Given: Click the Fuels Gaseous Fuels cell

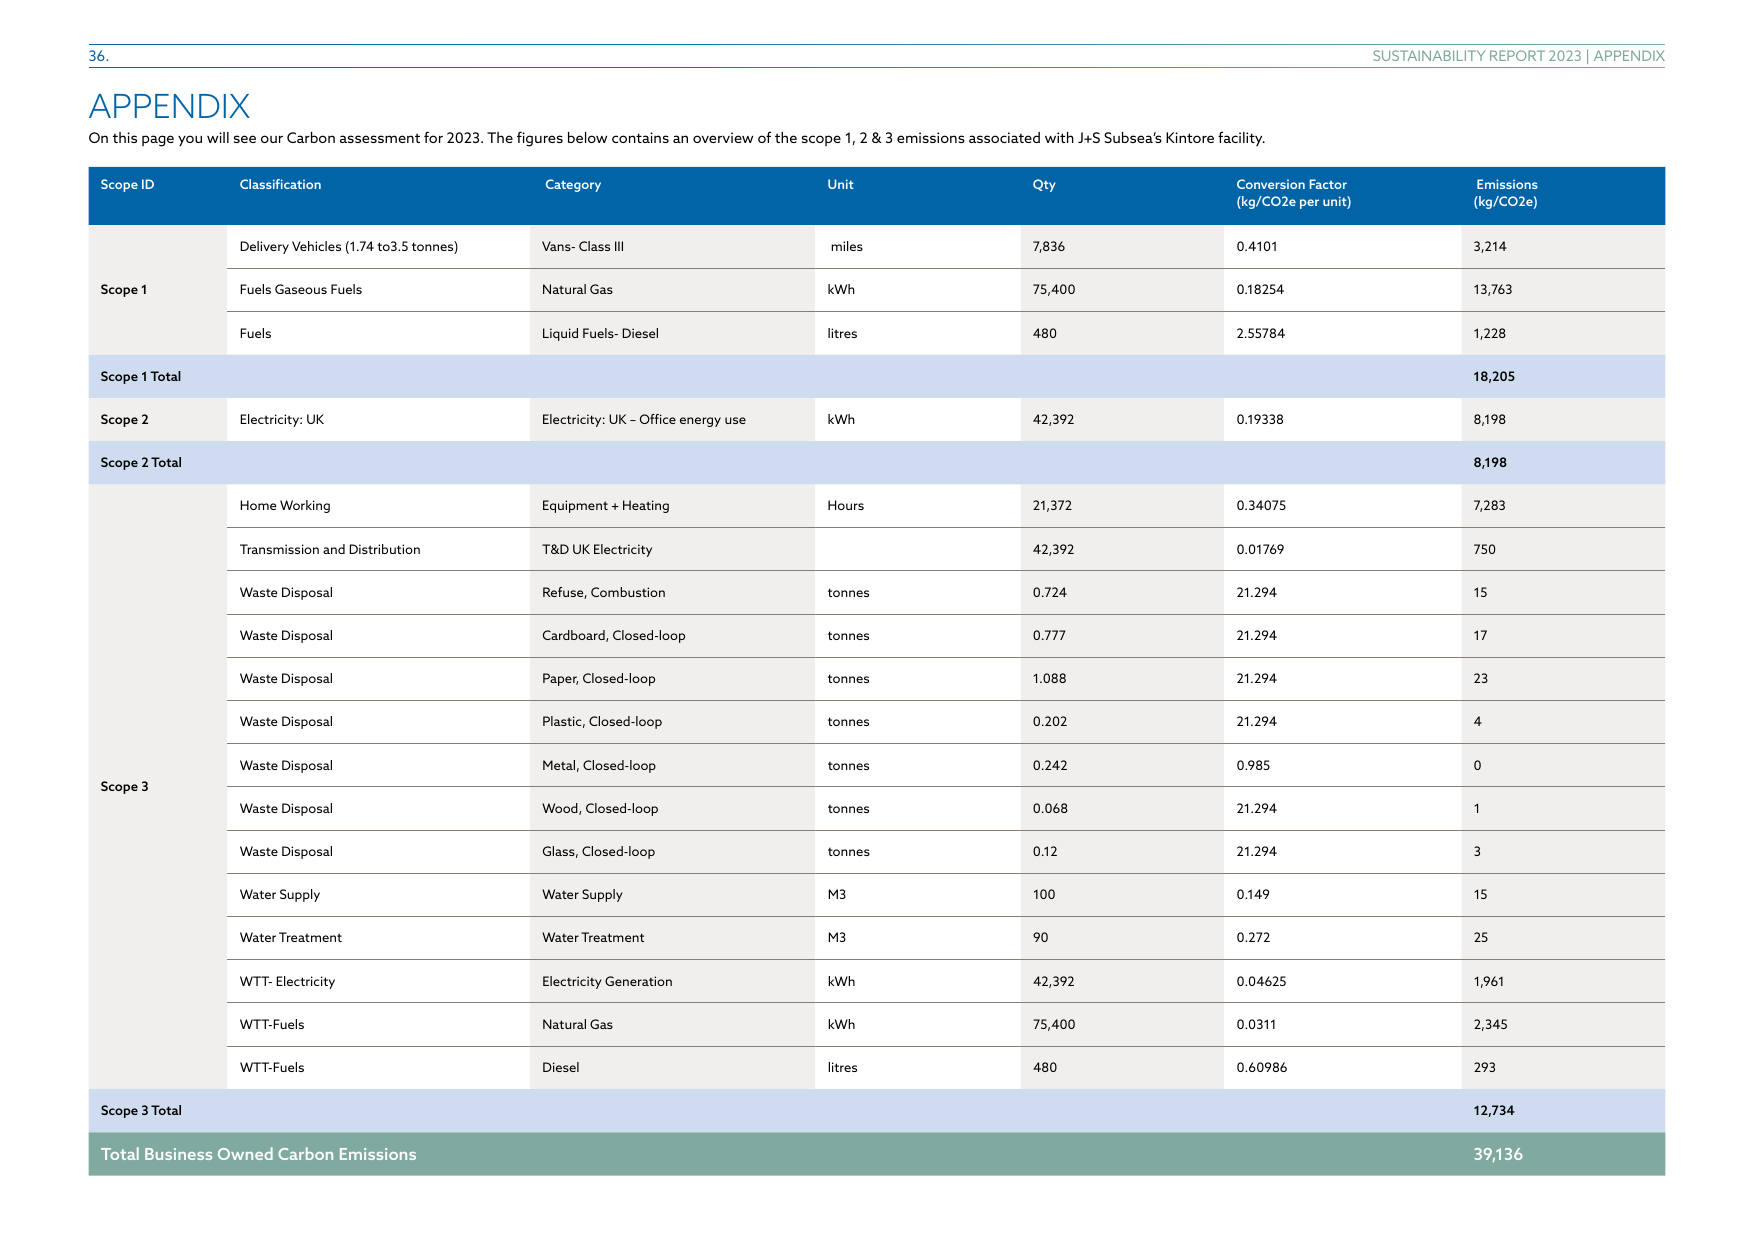Looking at the screenshot, I should point(301,290).
